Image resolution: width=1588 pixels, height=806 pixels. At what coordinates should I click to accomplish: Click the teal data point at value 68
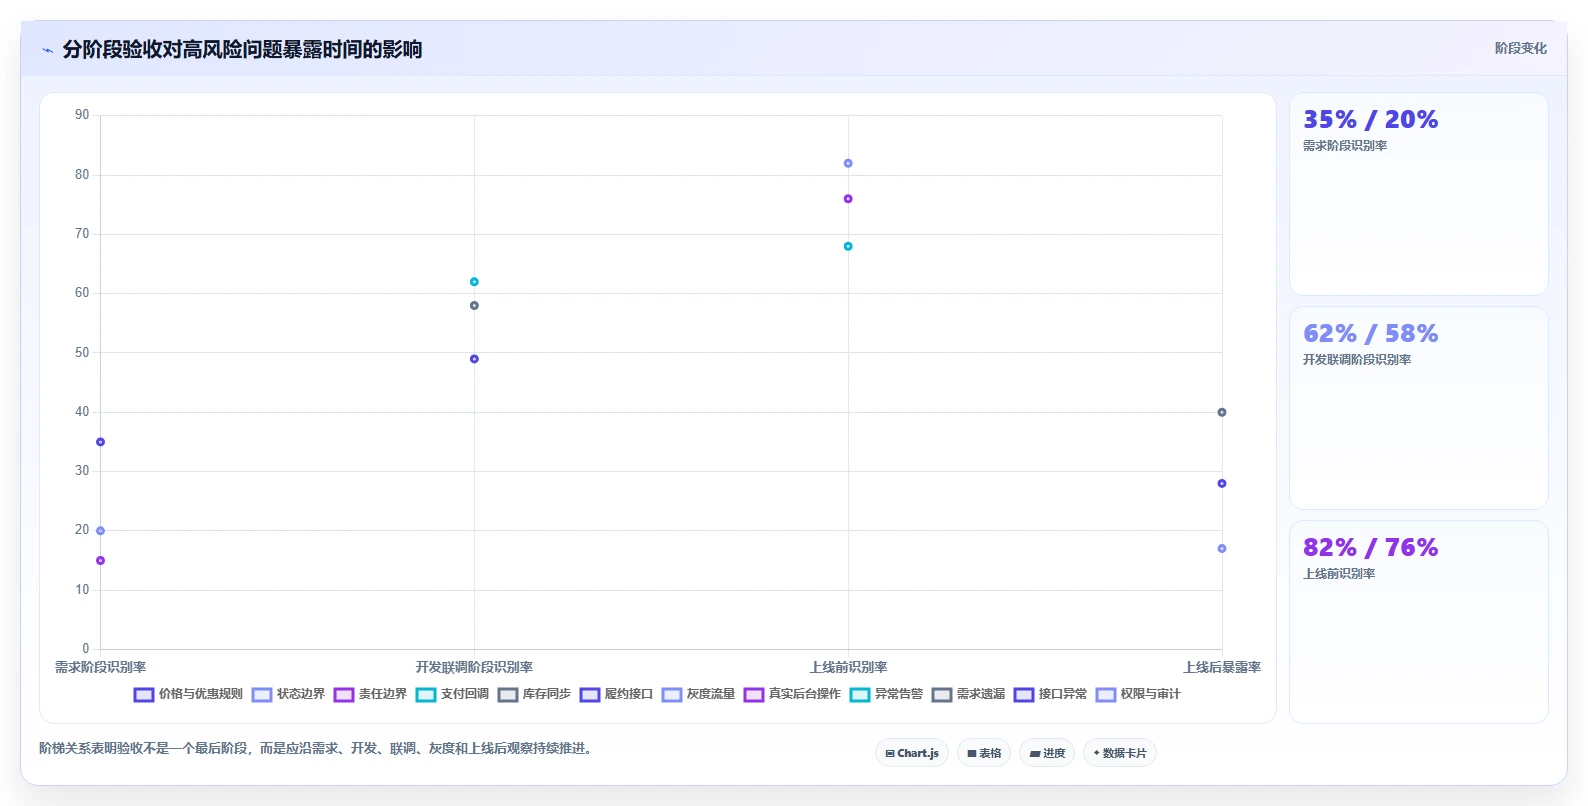point(848,246)
